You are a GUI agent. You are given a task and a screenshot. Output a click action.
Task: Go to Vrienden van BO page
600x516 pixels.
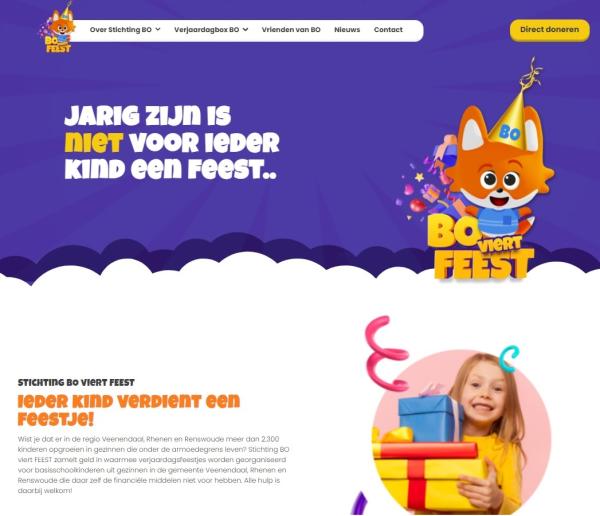point(291,30)
